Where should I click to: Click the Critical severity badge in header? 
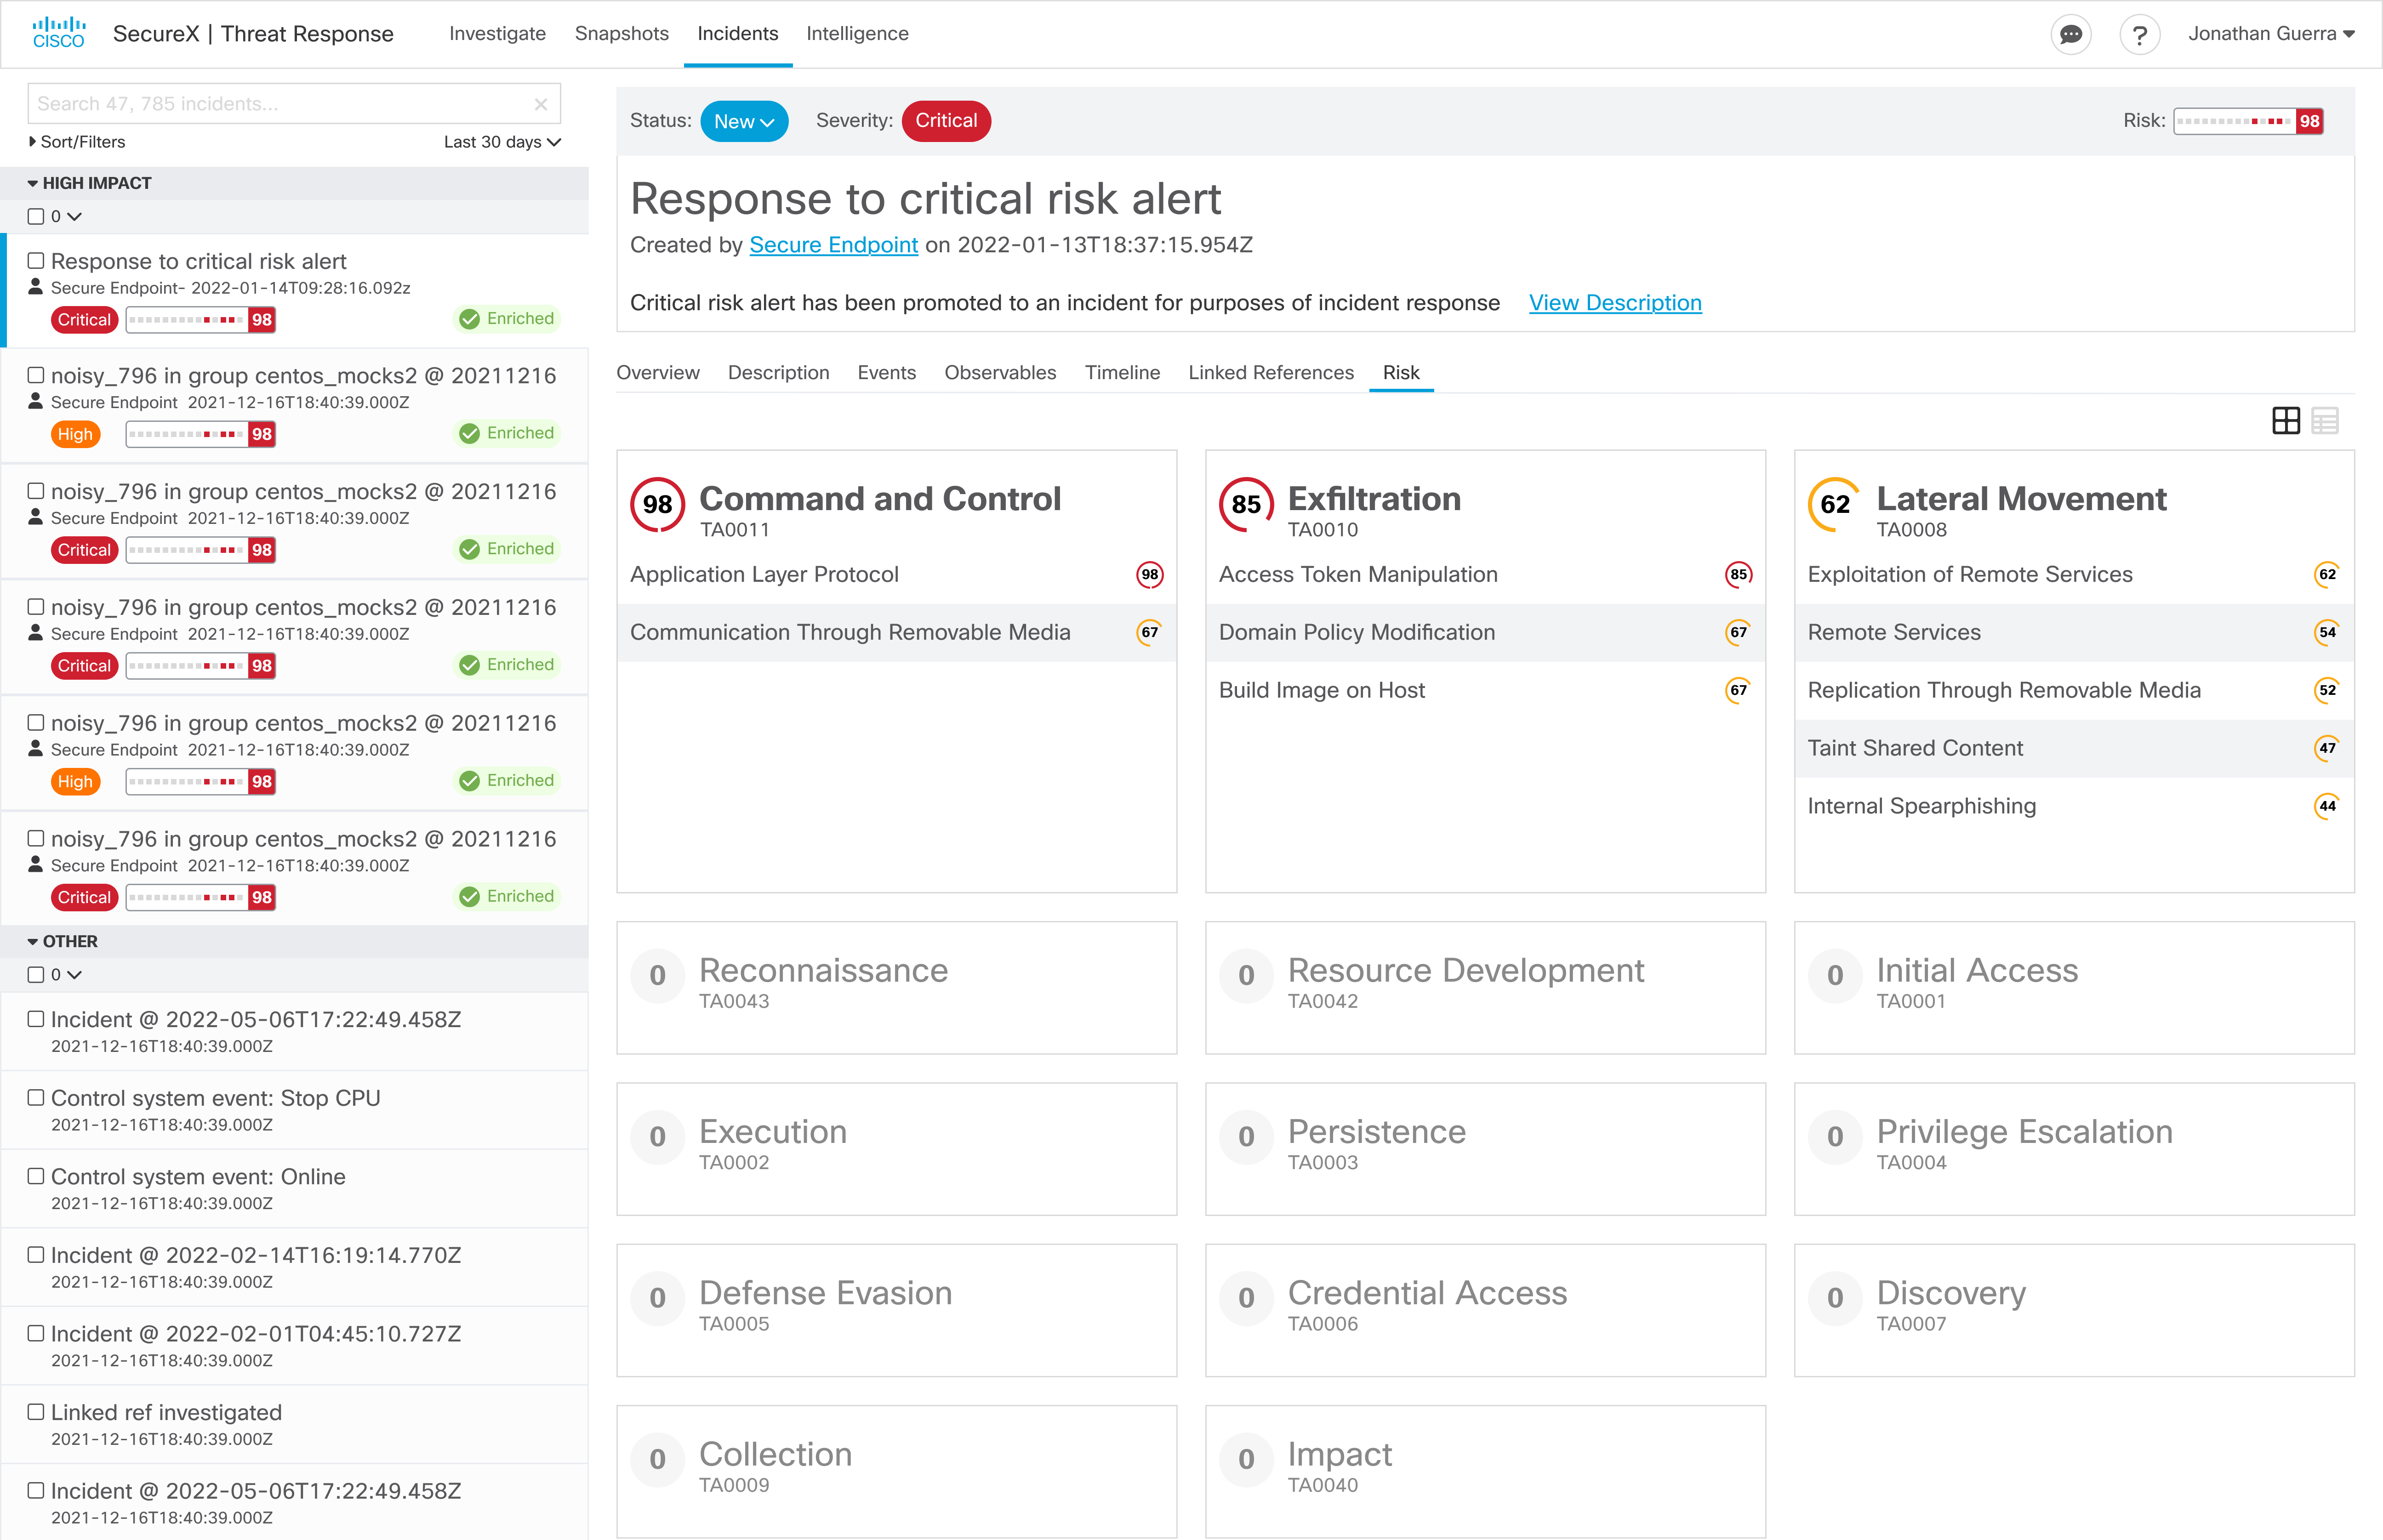946,121
